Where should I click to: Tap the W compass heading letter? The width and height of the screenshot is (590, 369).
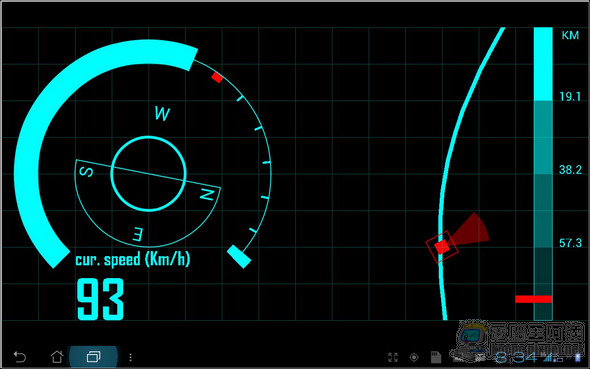162,113
